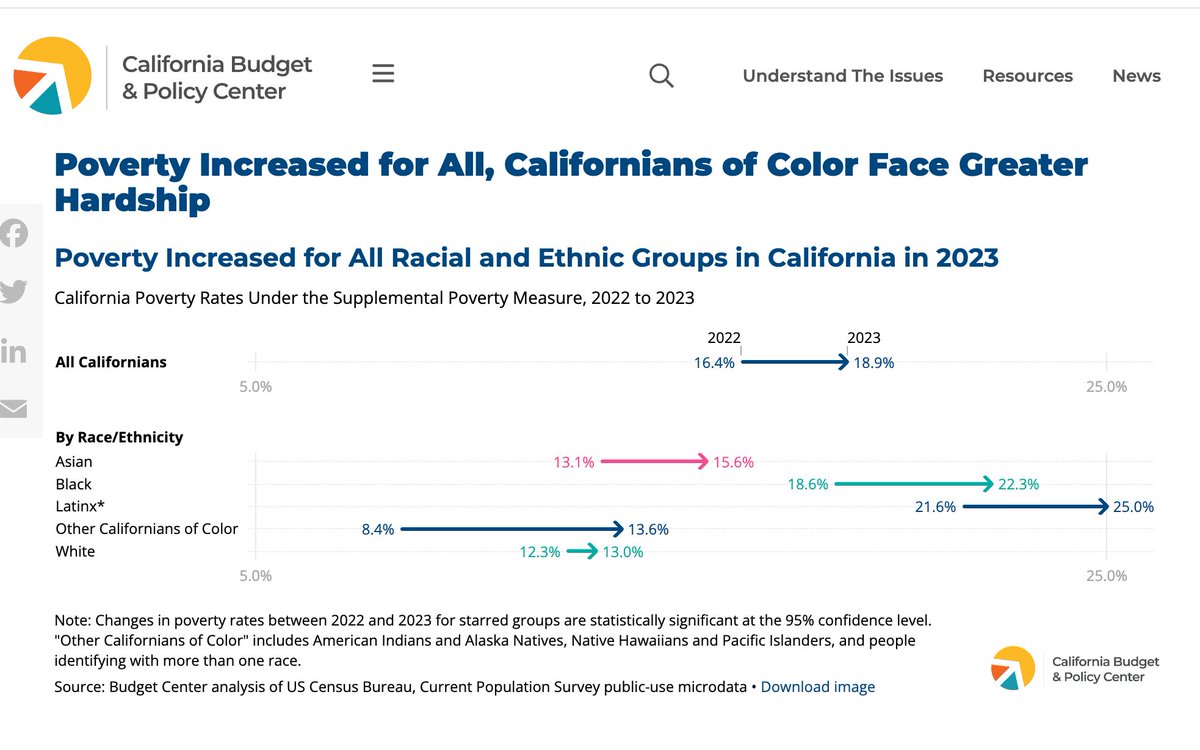Screen dimensions: 1200x750
Task: Share the page via email envelope icon
Action: [14, 409]
